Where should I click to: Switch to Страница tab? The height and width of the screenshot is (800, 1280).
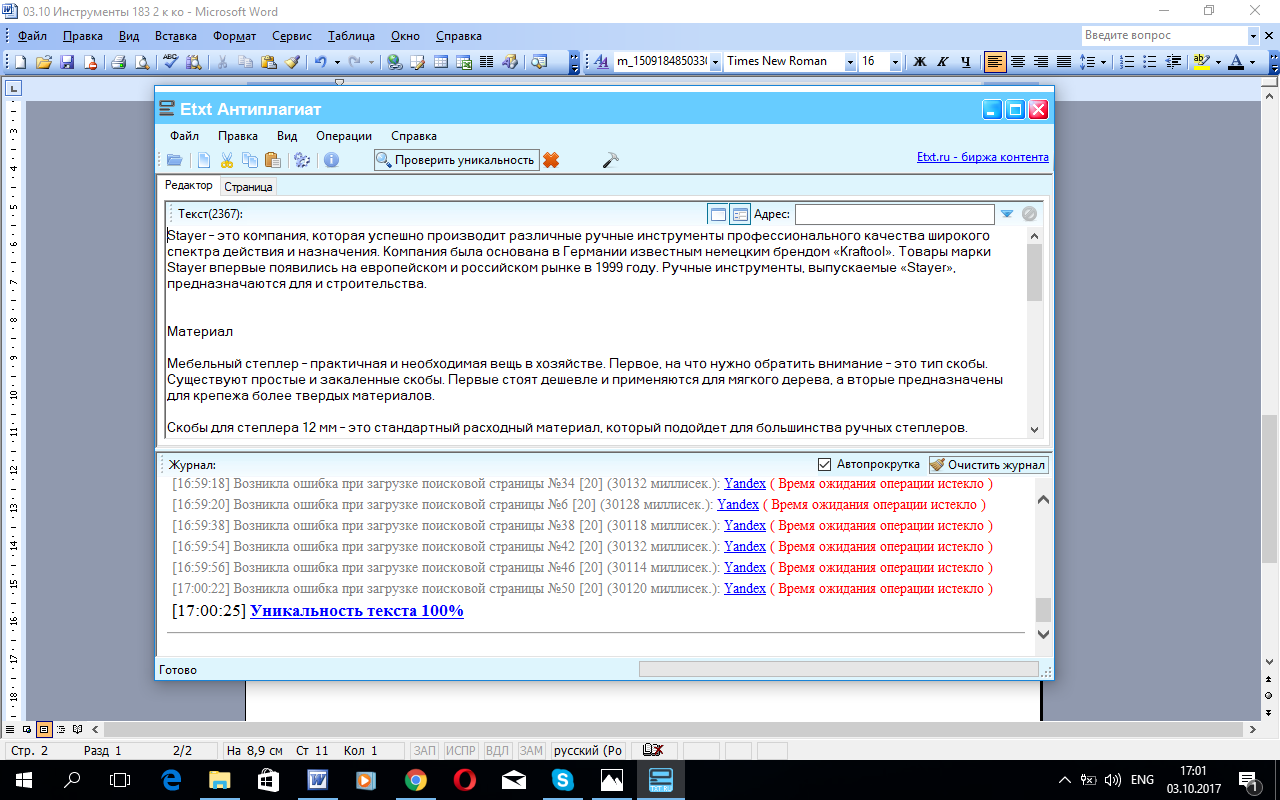(247, 187)
